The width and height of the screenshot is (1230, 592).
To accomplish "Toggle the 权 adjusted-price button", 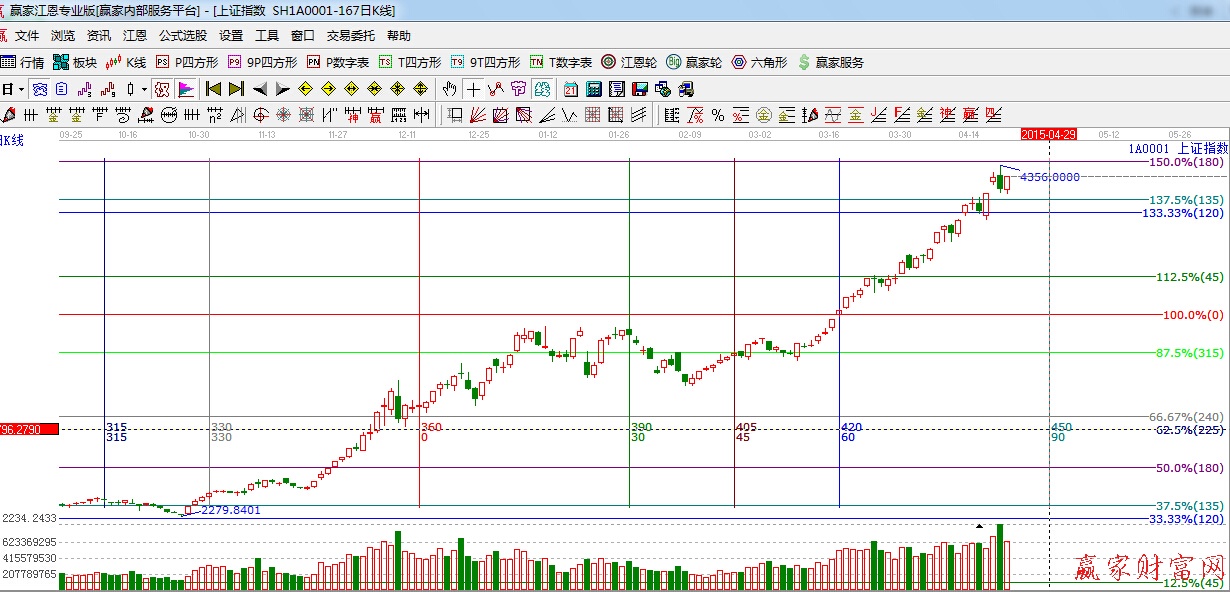I will point(161,89).
